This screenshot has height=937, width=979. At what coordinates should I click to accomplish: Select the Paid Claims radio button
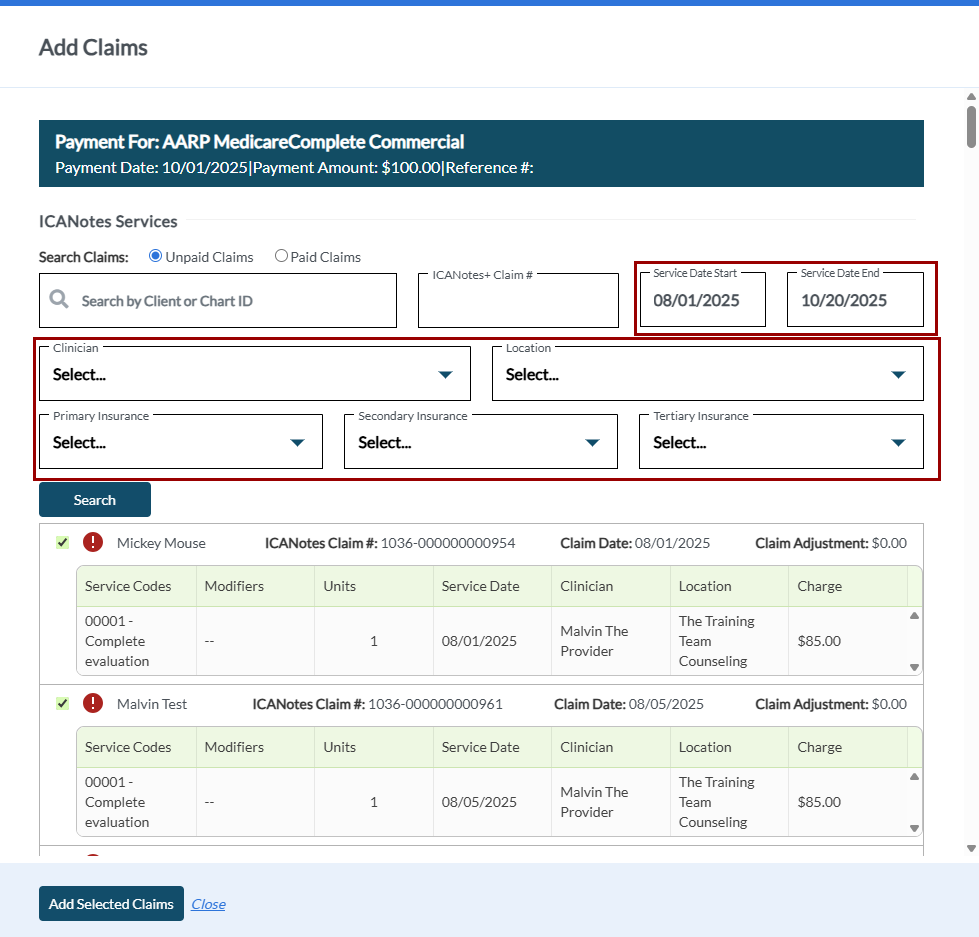(281, 256)
